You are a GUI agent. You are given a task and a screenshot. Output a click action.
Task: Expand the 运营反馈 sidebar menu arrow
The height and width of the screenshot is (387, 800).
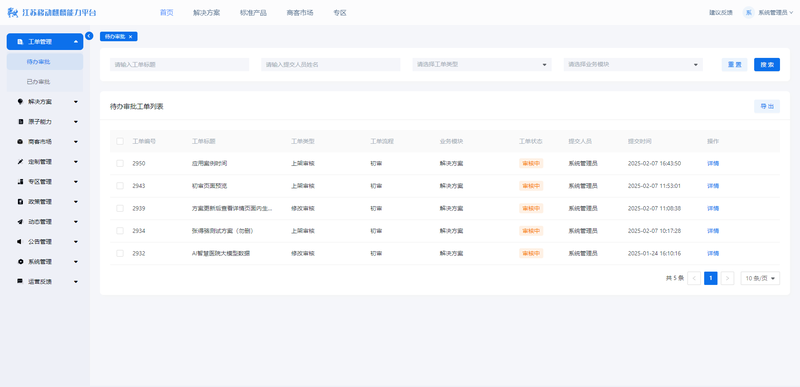tap(76, 281)
